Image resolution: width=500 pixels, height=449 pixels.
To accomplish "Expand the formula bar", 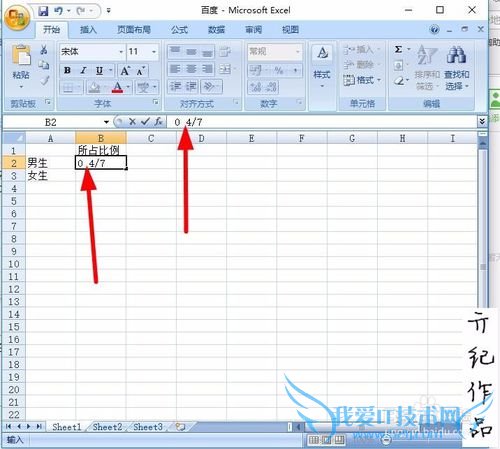I will click(482, 122).
